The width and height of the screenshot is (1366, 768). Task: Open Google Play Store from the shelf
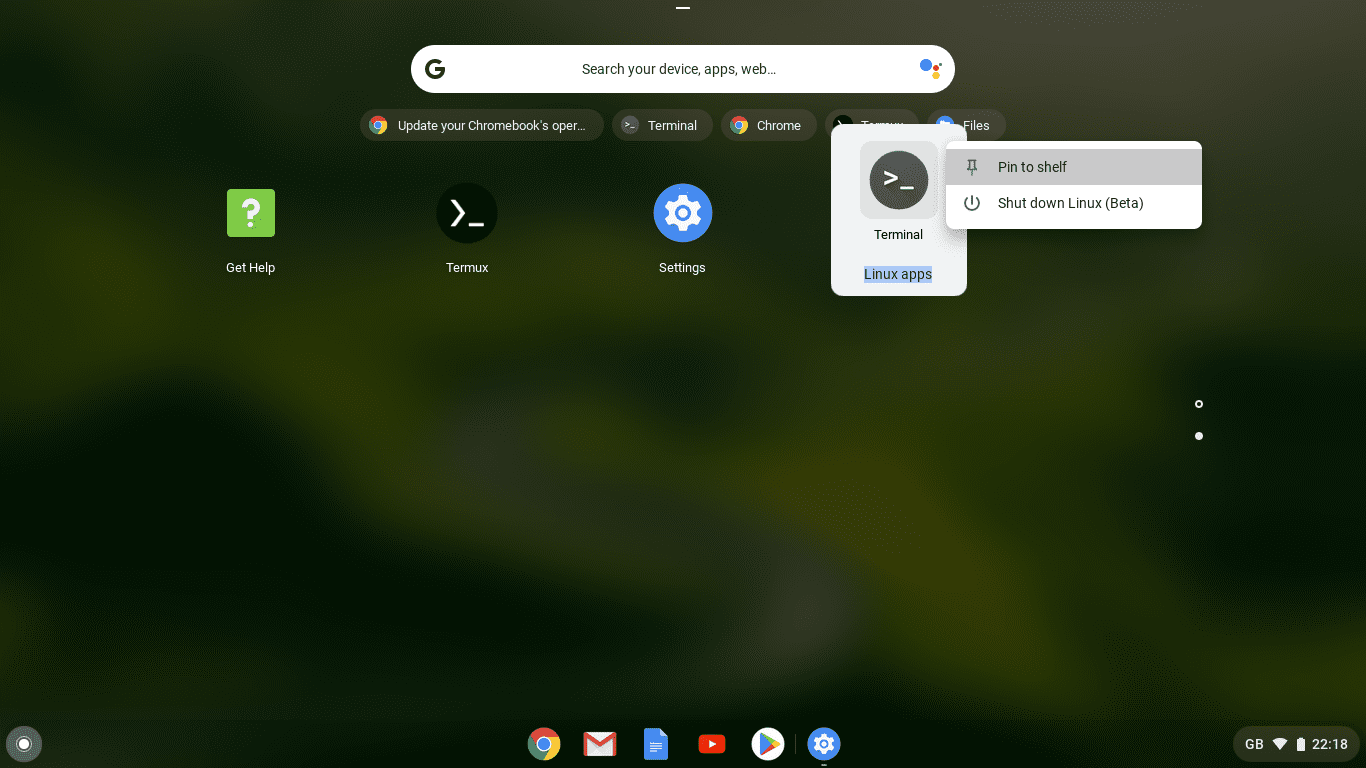(x=767, y=744)
